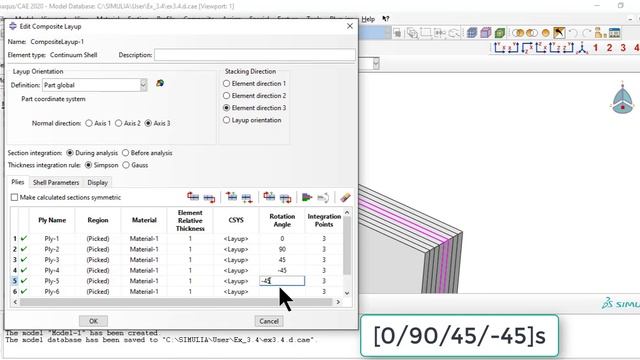Click the Copy Plies After icon

pos(285,198)
